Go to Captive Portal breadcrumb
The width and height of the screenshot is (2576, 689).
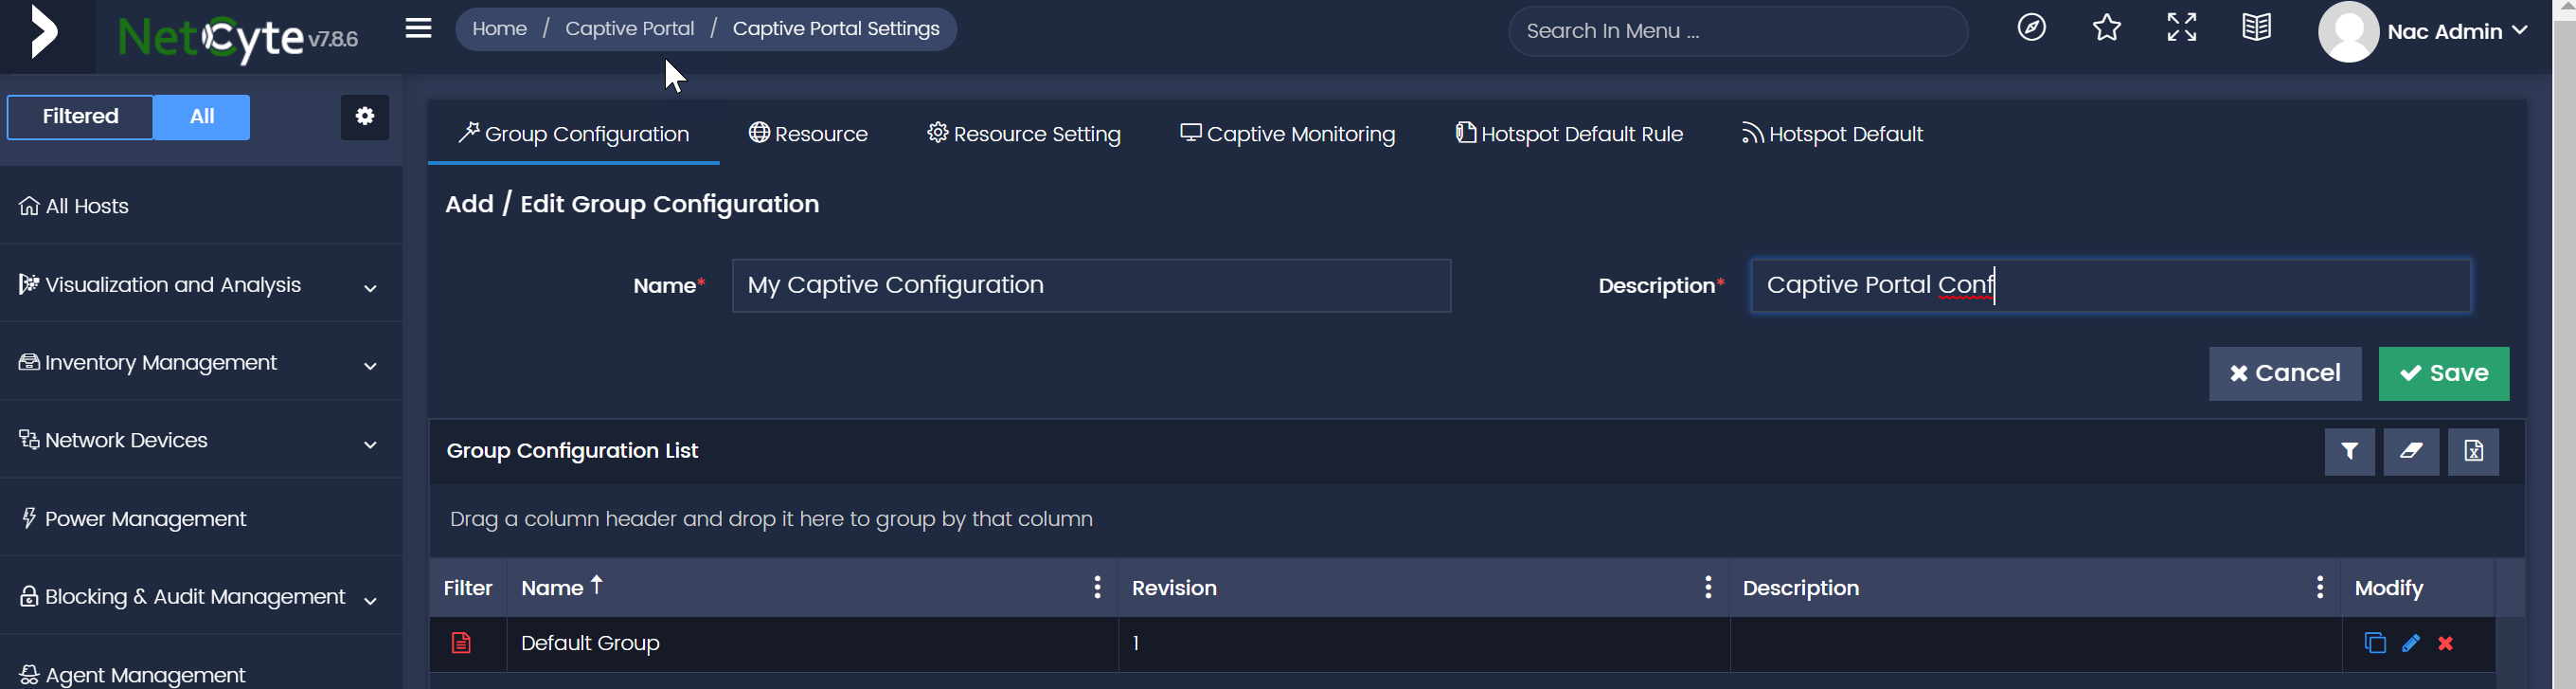pyautogui.click(x=629, y=29)
